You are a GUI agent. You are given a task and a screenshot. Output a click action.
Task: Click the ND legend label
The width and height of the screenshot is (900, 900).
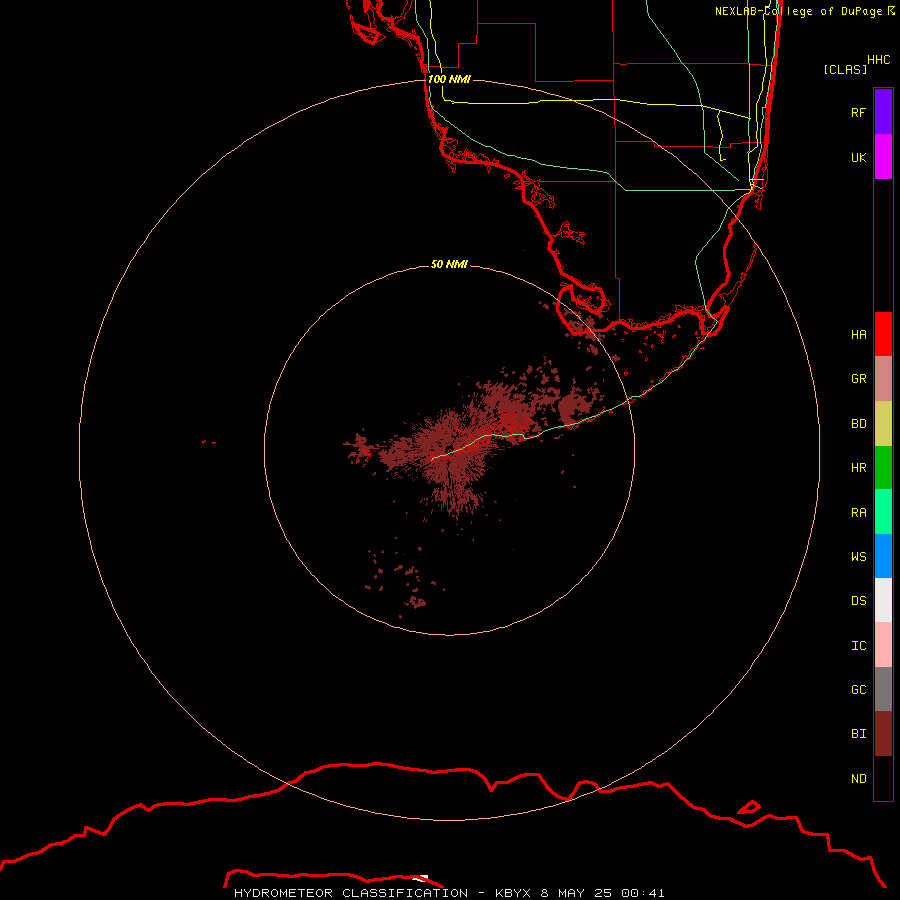[859, 778]
